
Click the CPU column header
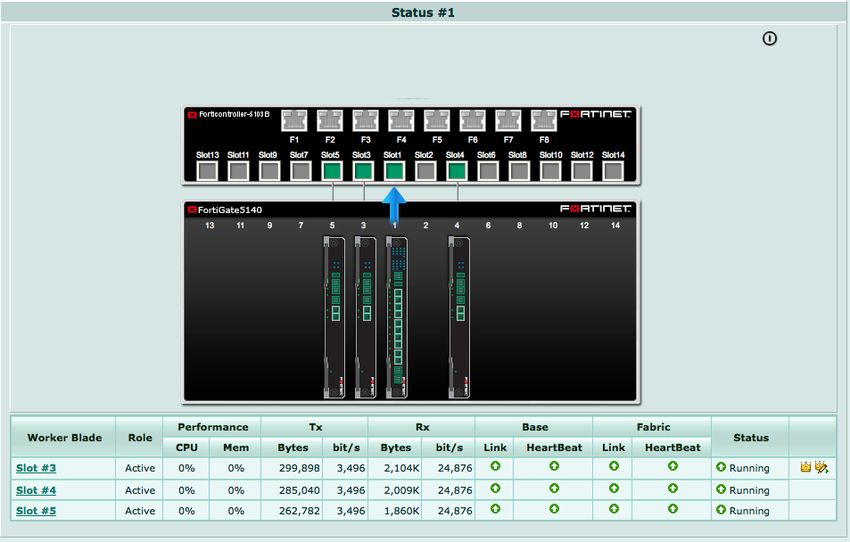[186, 448]
